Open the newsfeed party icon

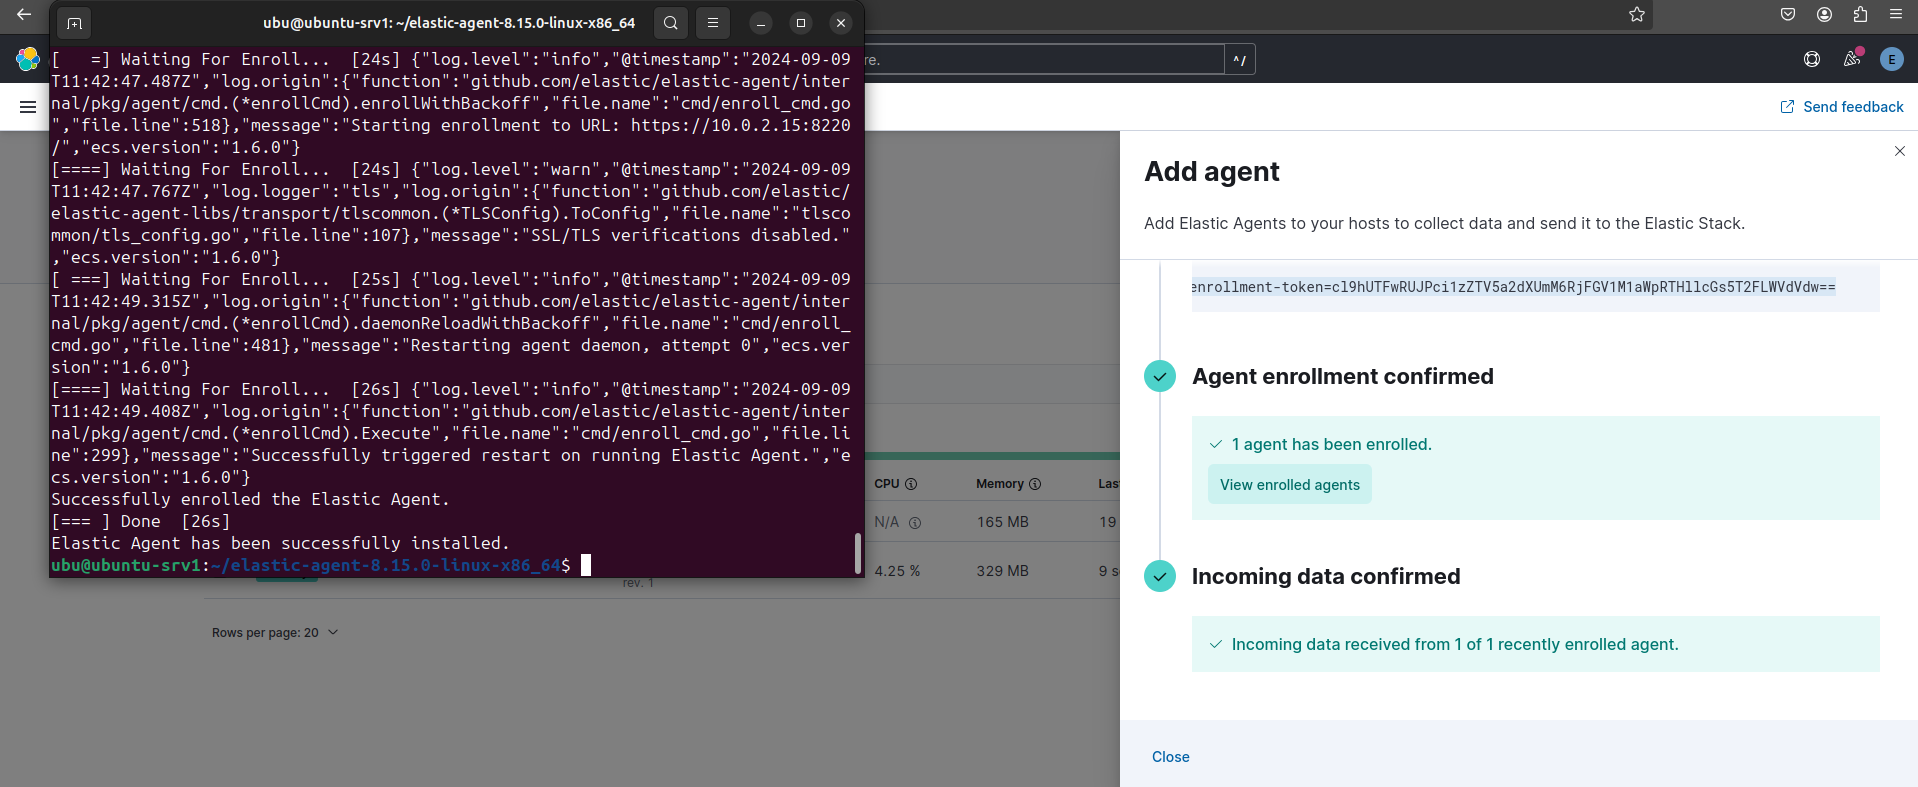click(x=1852, y=59)
